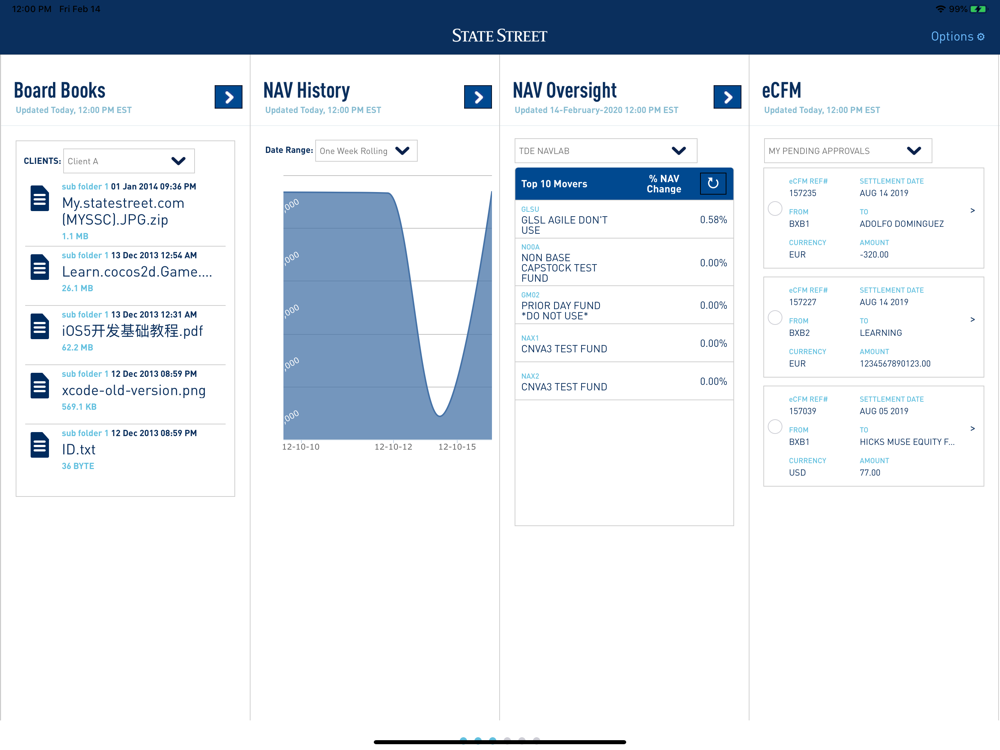The height and width of the screenshot is (750, 1000).
Task: Click document icon for ID.txt
Action: pyautogui.click(x=40, y=445)
